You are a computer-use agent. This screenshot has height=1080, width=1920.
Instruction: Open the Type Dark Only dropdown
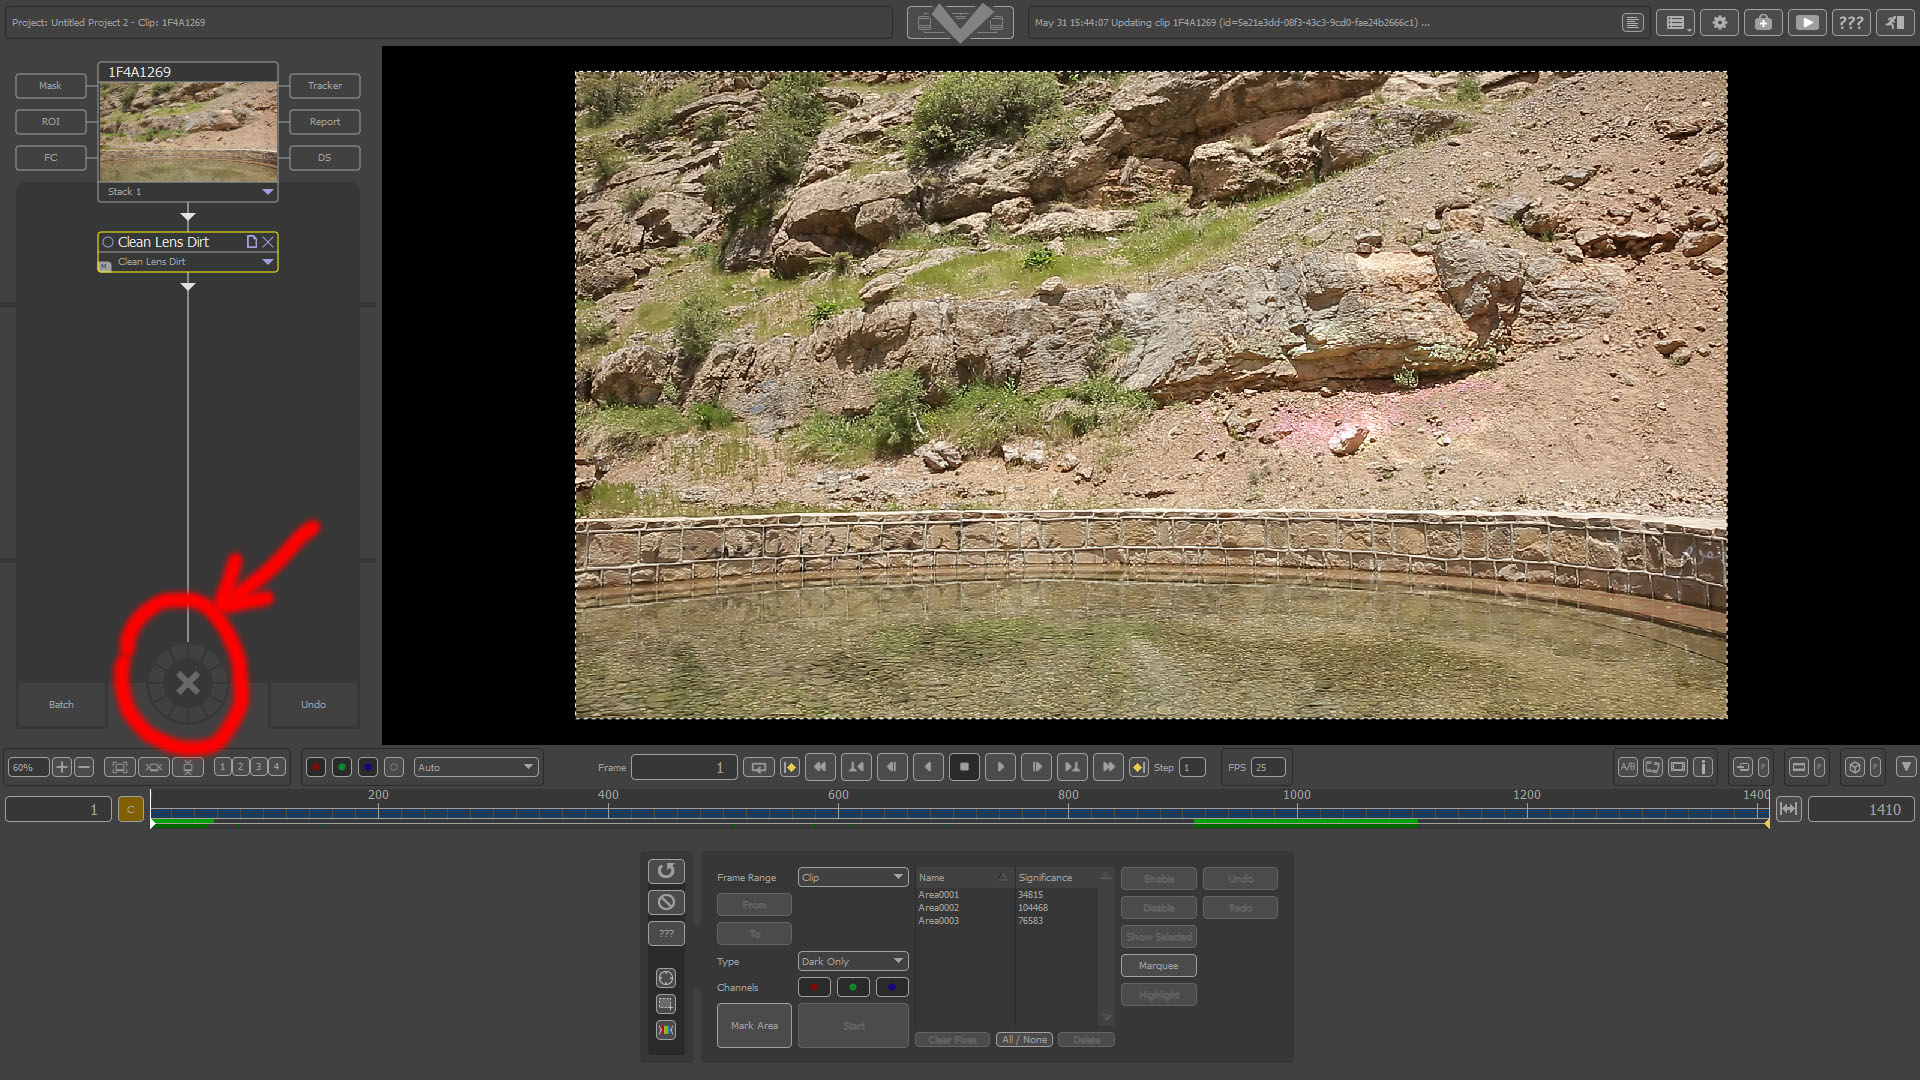853,962
